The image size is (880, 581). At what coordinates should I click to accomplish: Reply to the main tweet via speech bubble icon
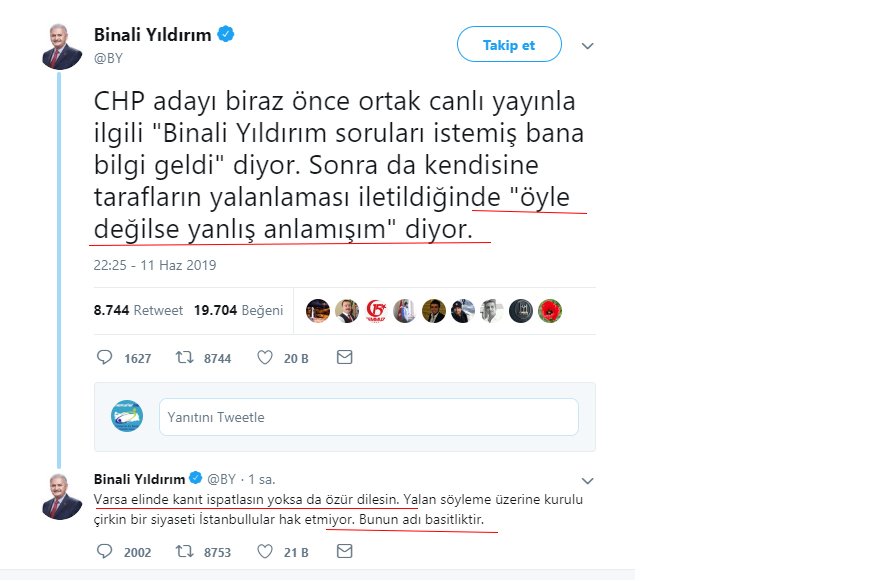tap(103, 357)
